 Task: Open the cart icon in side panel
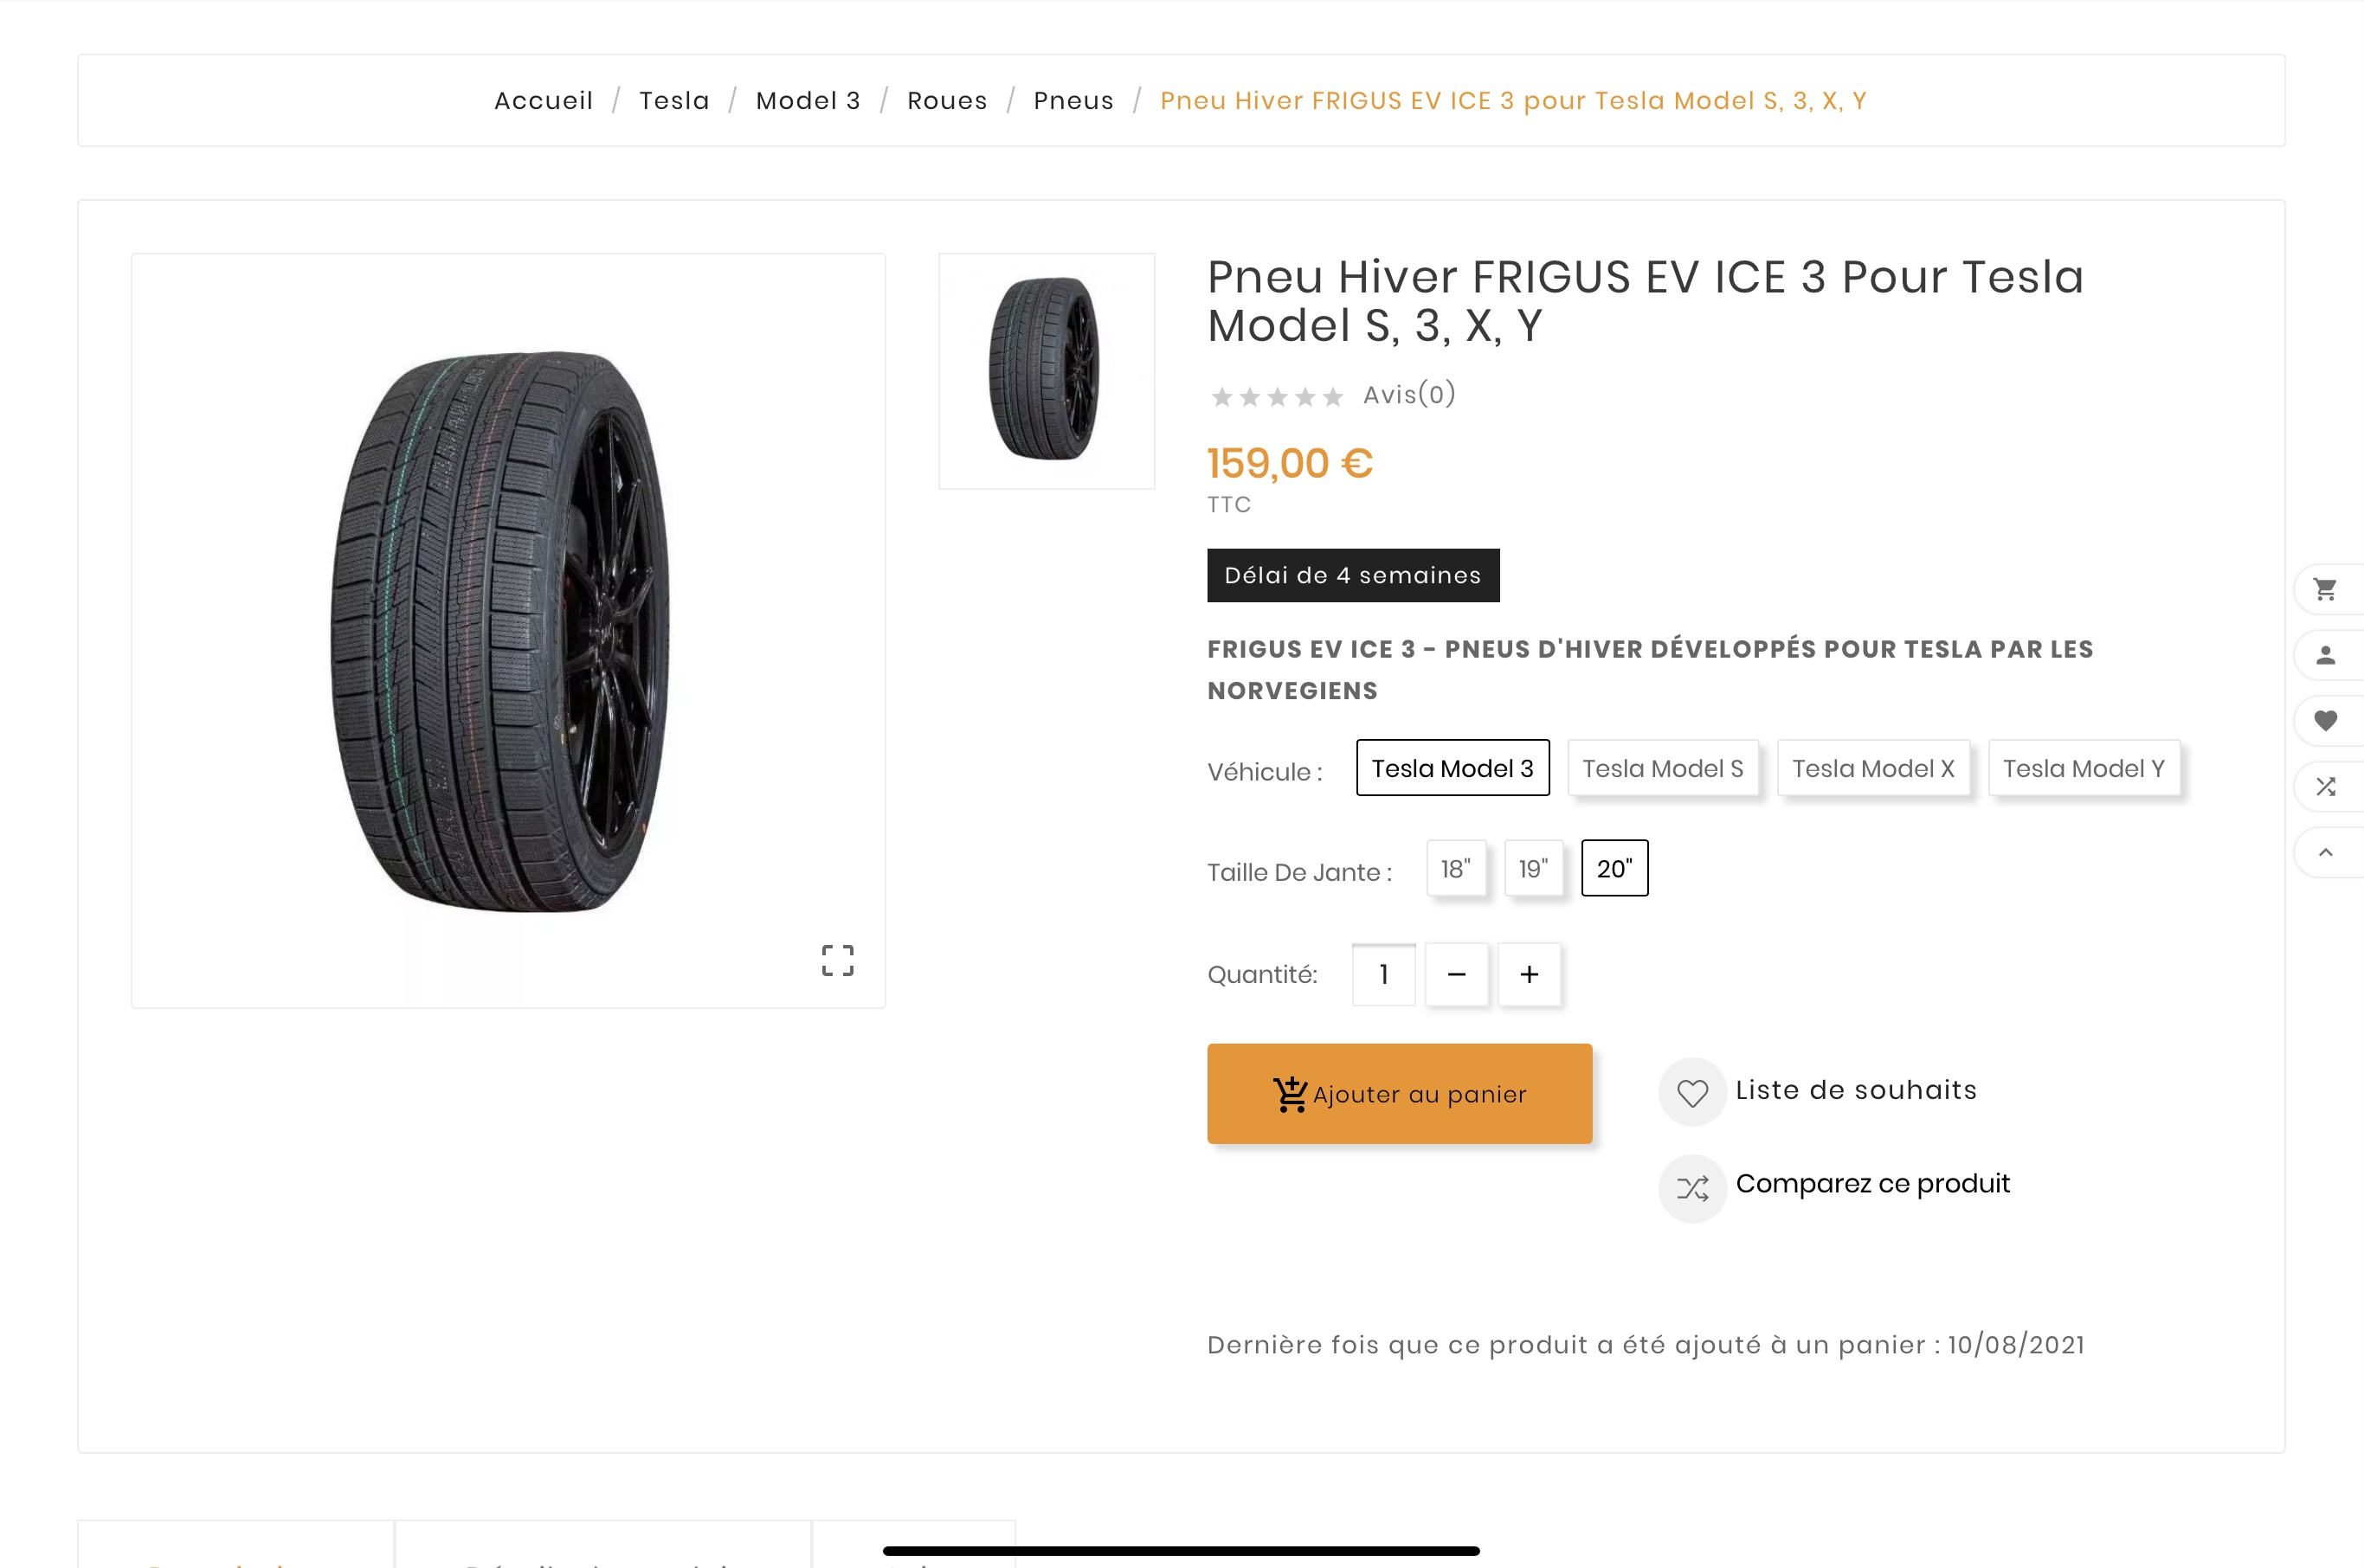point(2326,590)
